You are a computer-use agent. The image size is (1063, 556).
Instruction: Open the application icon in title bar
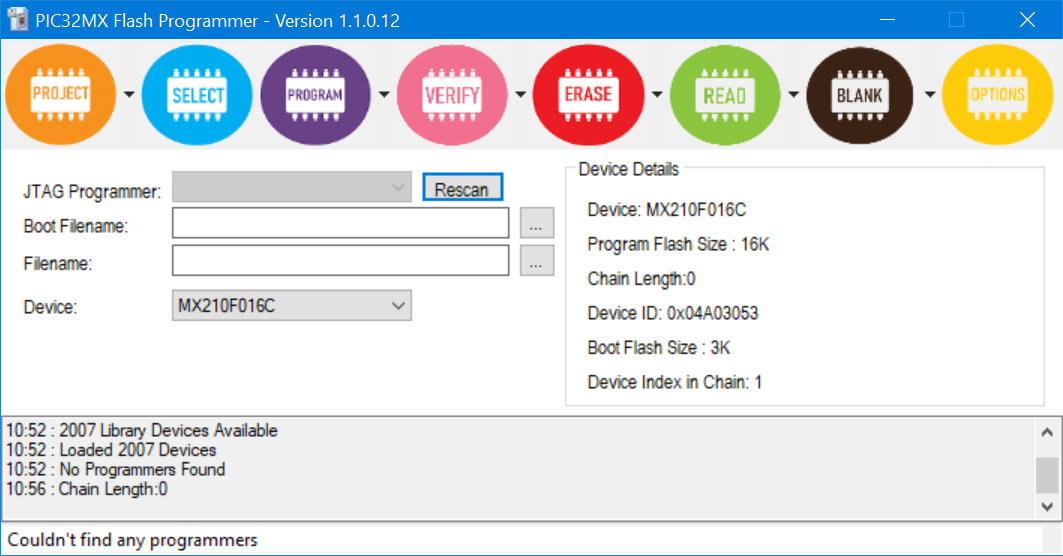pos(18,20)
